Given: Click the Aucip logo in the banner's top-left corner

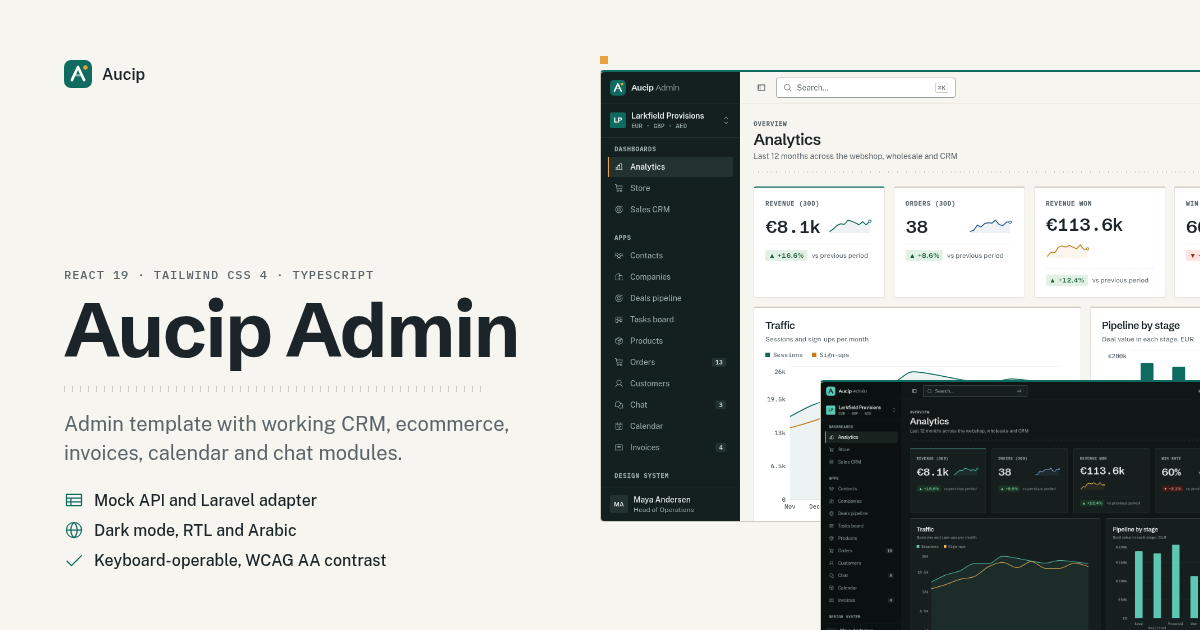Looking at the screenshot, I should coord(78,74).
